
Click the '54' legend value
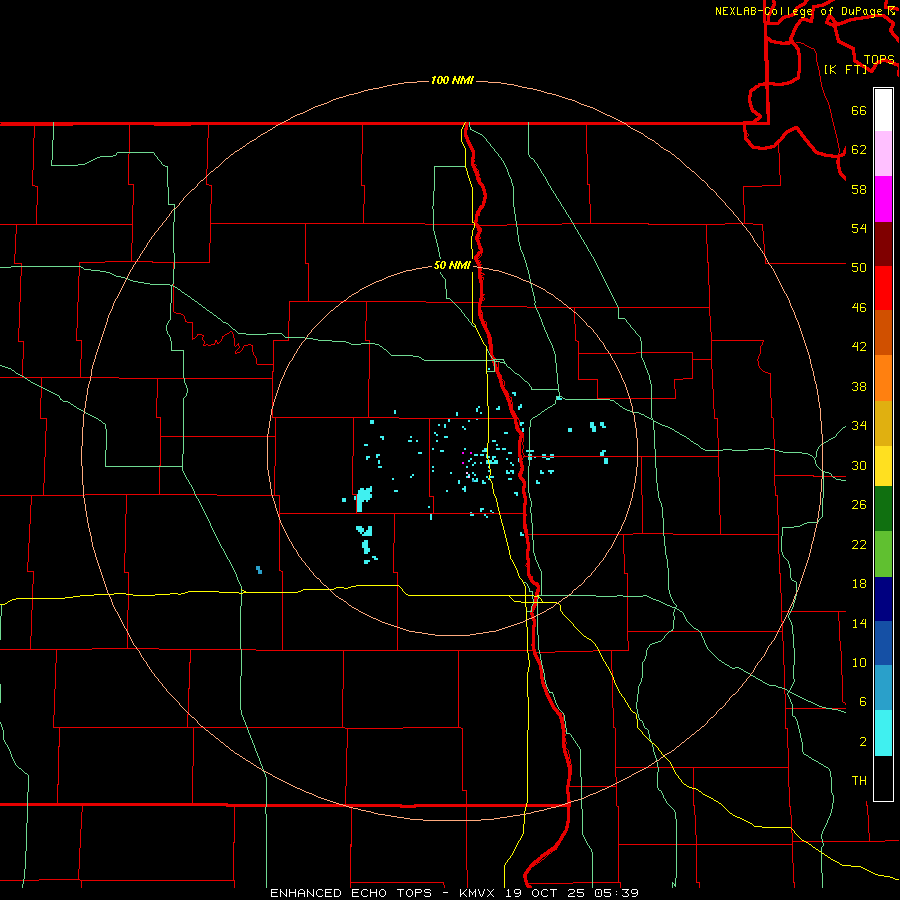[859, 228]
